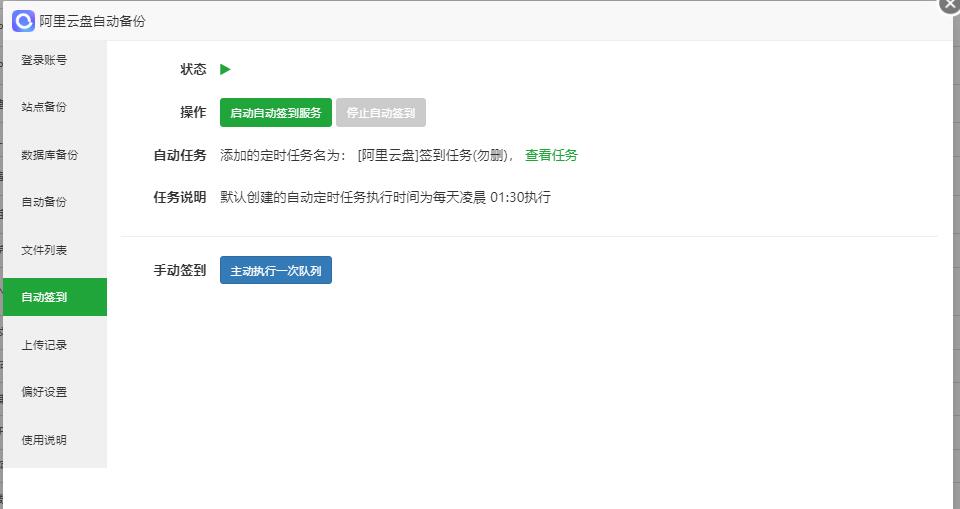
Task: Click the execution time 01:30执行 text
Action: tap(520, 197)
